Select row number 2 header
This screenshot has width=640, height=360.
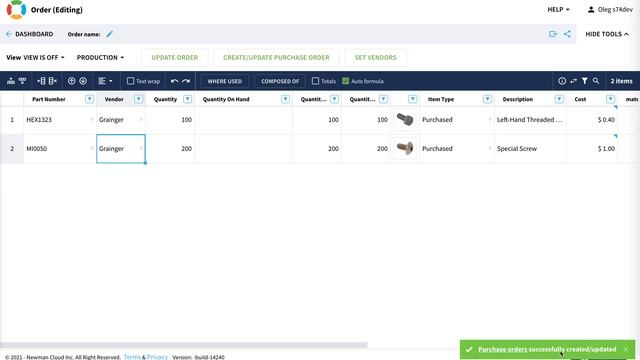(12, 149)
